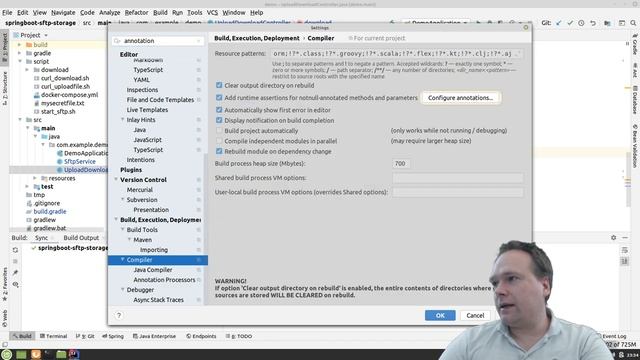
Task: Open the Endpoints tool window tab
Action: [x=201, y=336]
